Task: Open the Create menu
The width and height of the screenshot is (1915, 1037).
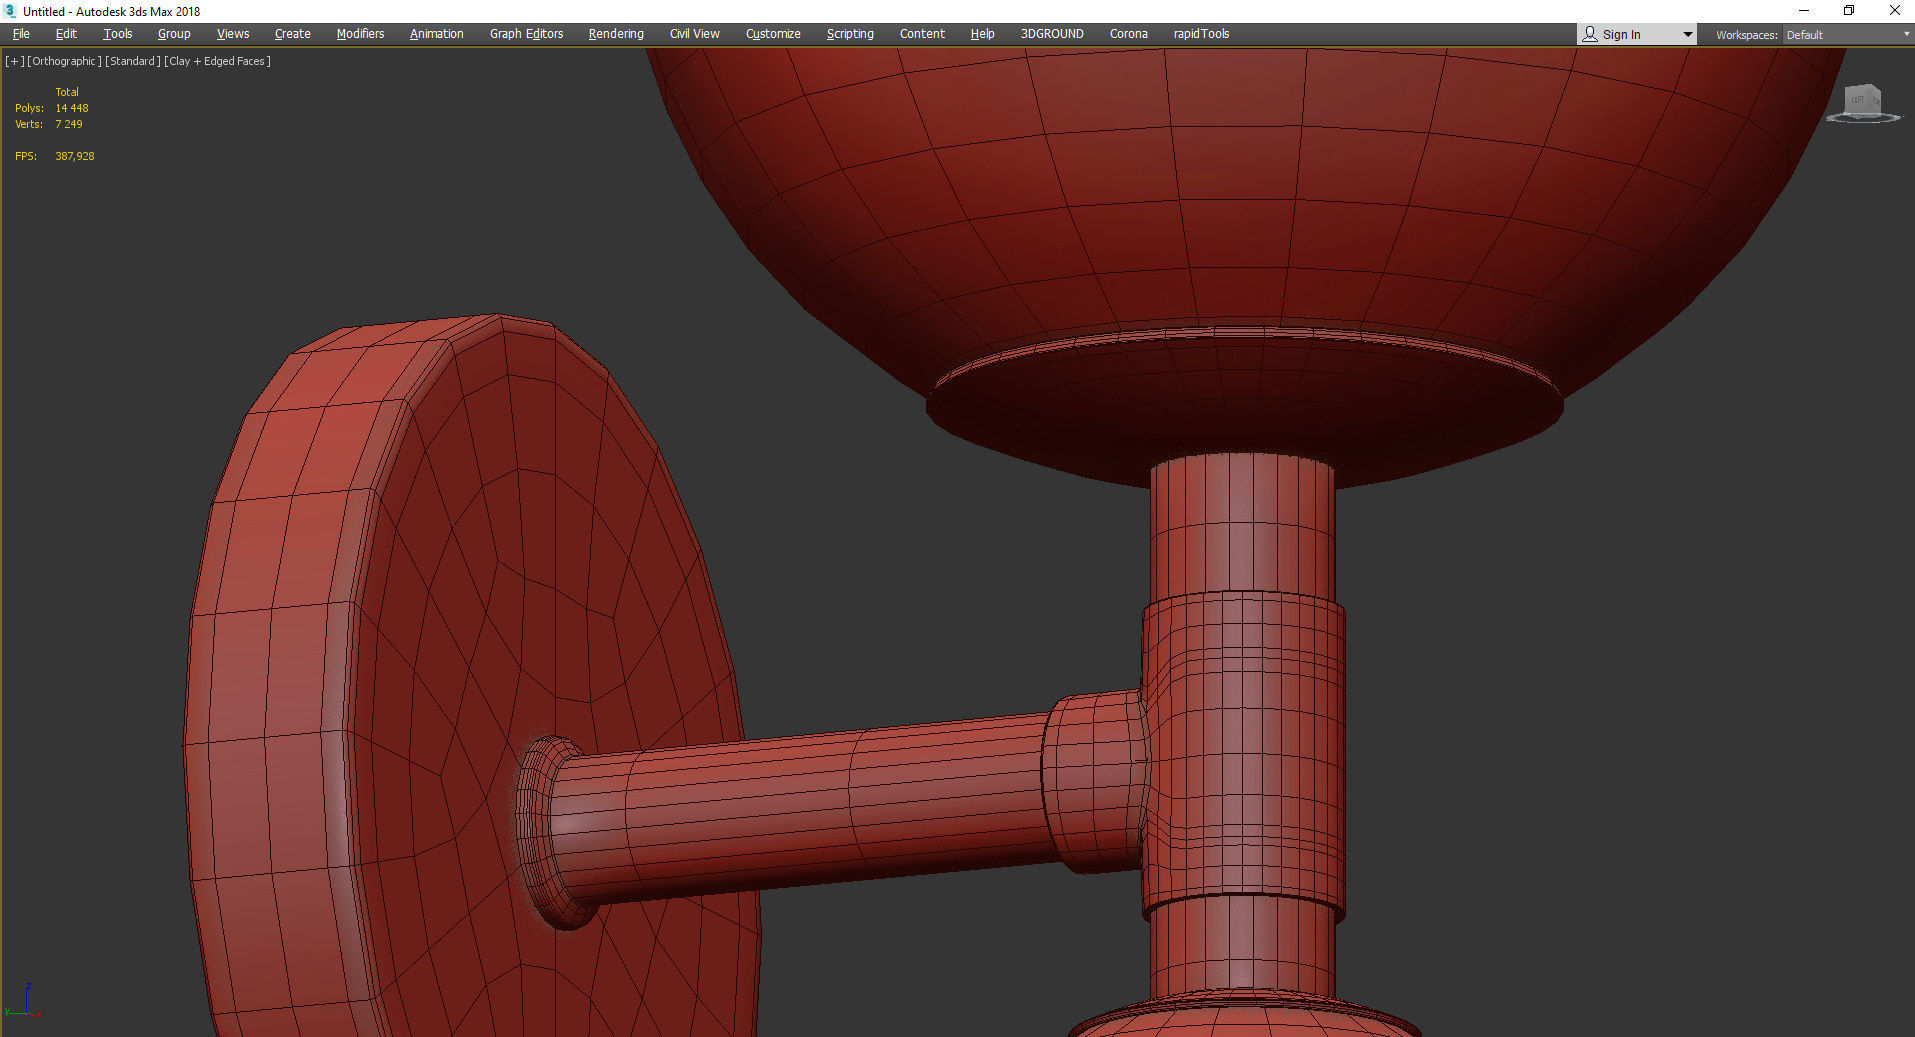Action: tap(293, 34)
